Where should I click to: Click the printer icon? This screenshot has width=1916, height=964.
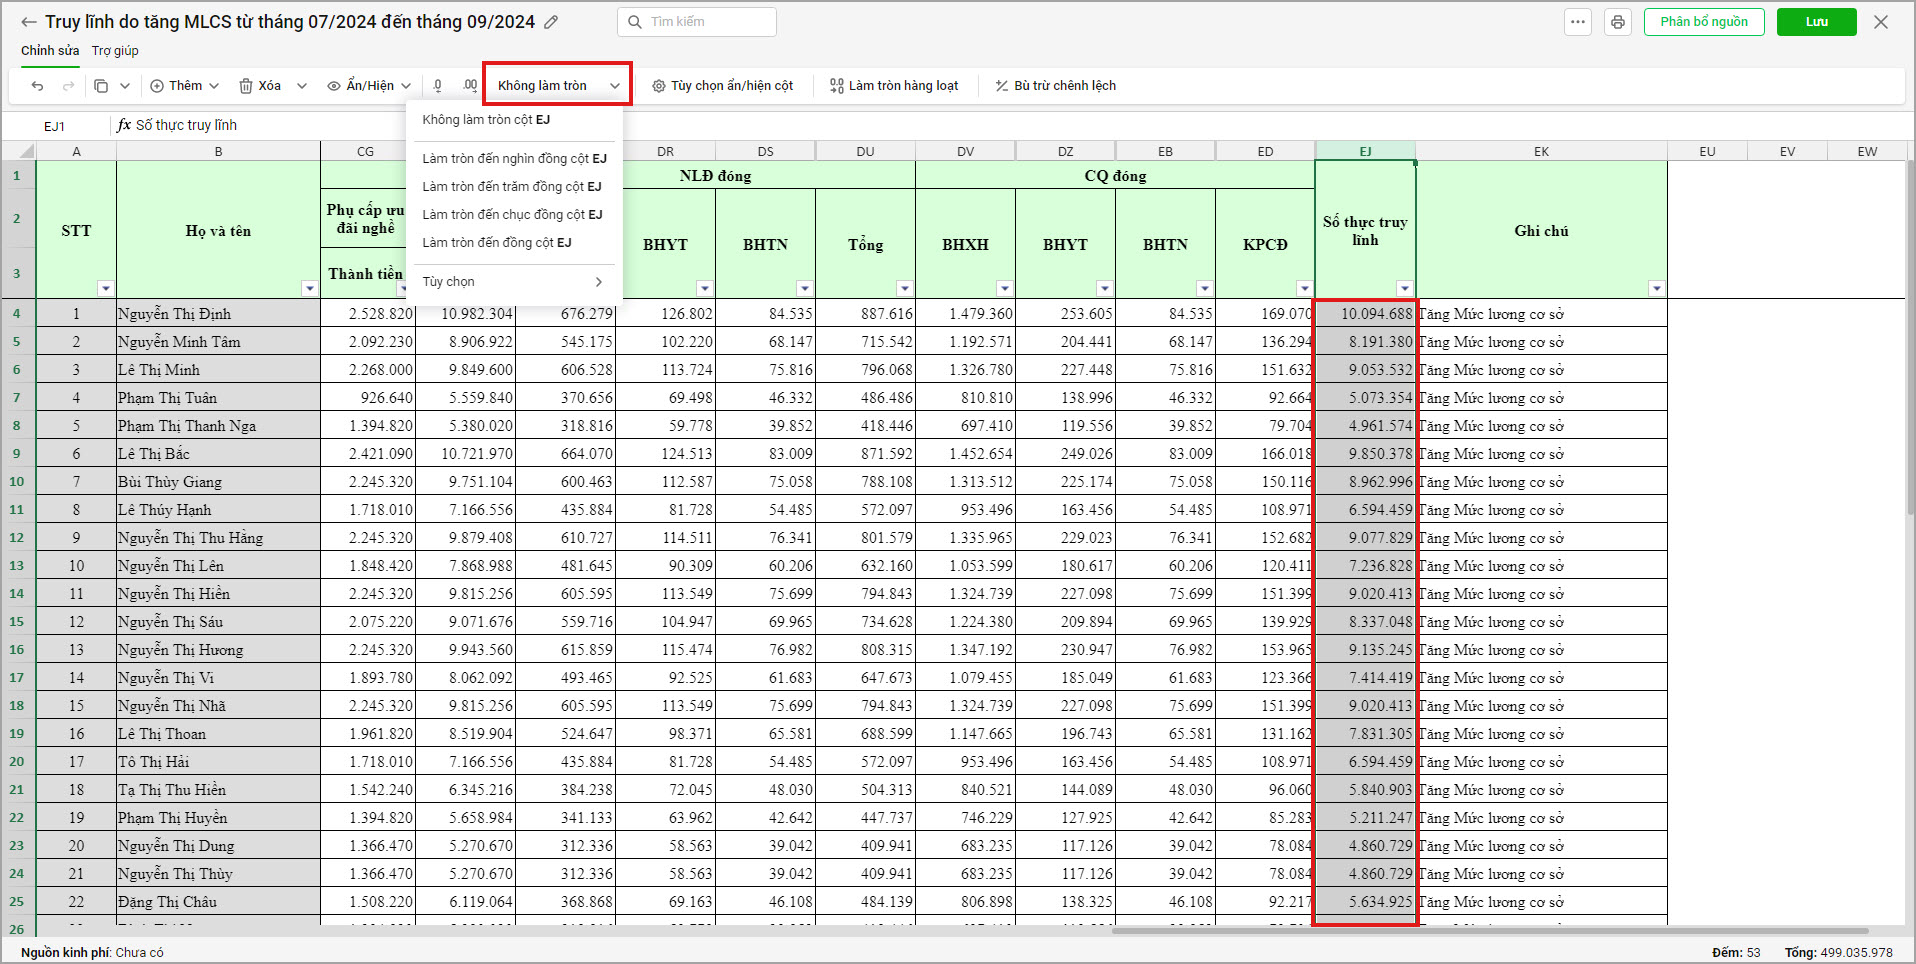[1618, 22]
